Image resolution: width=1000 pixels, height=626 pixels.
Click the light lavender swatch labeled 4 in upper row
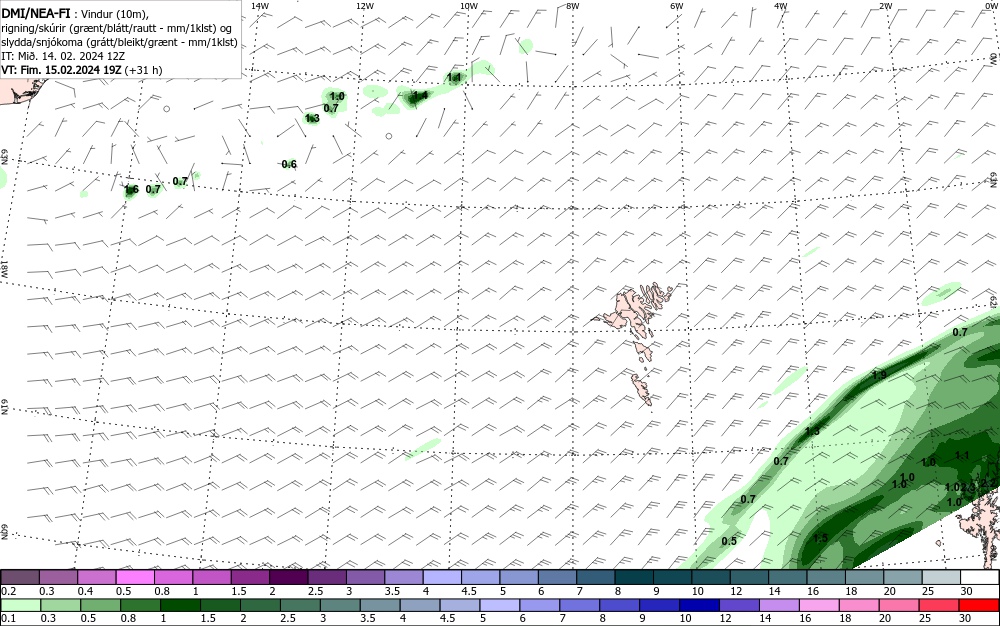442,578
